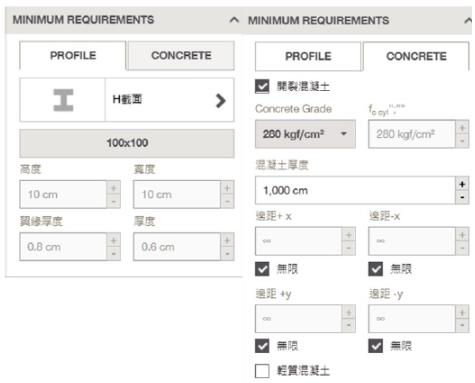Screen dimensions: 475x383
Task: Open the H截面 profile selection arrow
Action: 220,100
